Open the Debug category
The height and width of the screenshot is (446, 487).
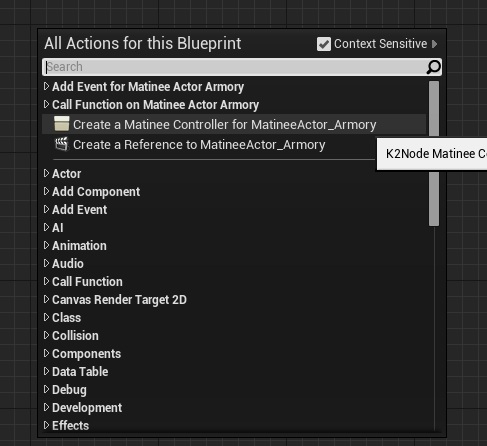click(x=69, y=390)
